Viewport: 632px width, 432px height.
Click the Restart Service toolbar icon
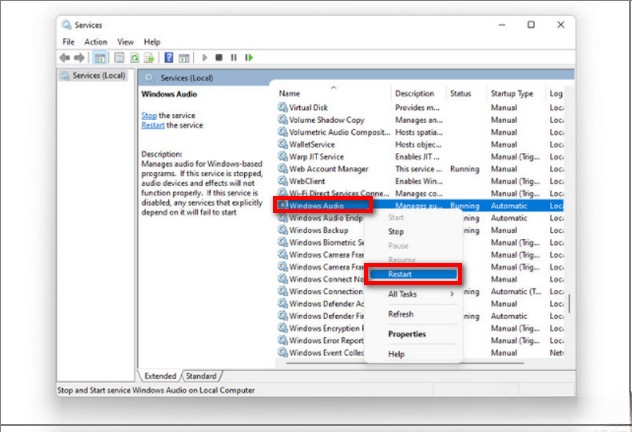249,58
